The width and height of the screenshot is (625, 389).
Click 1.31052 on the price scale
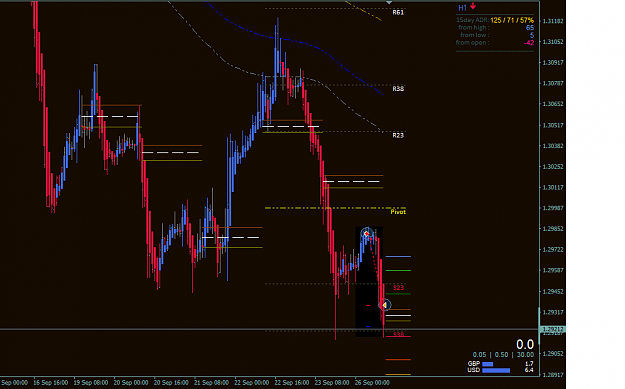pyautogui.click(x=553, y=42)
